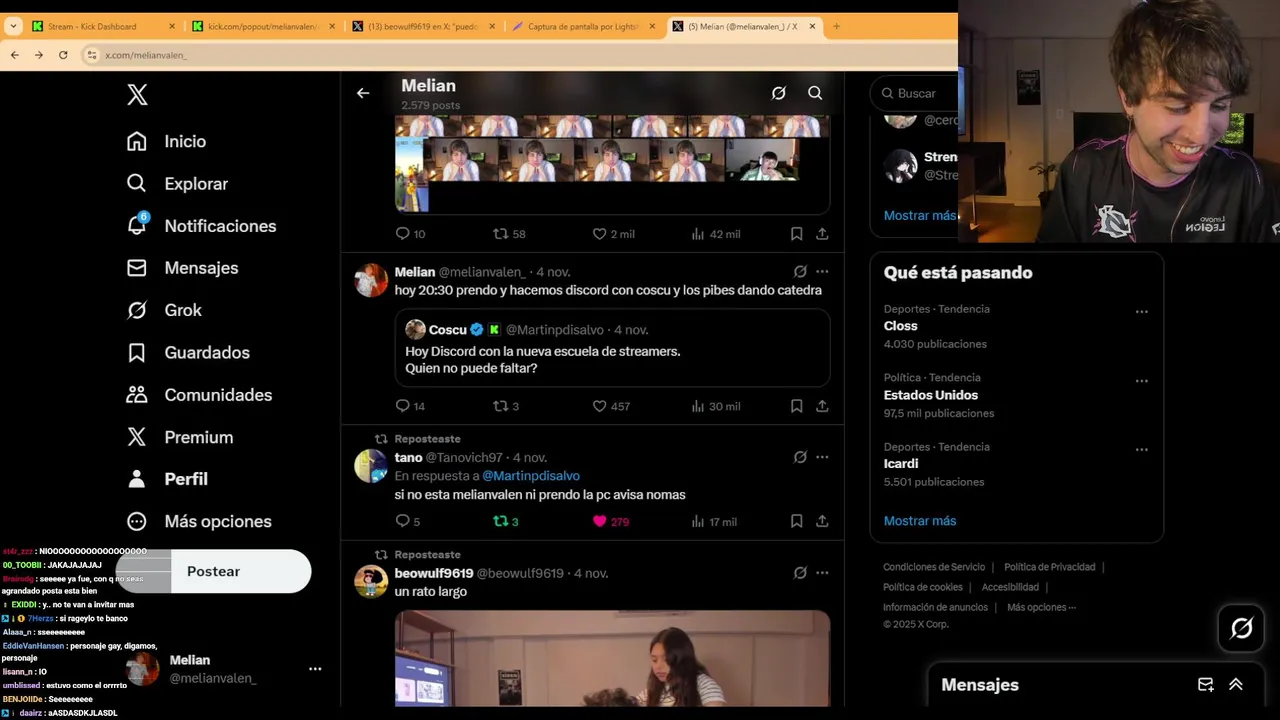
Task: Open Grok in sidebar
Action: (164, 310)
